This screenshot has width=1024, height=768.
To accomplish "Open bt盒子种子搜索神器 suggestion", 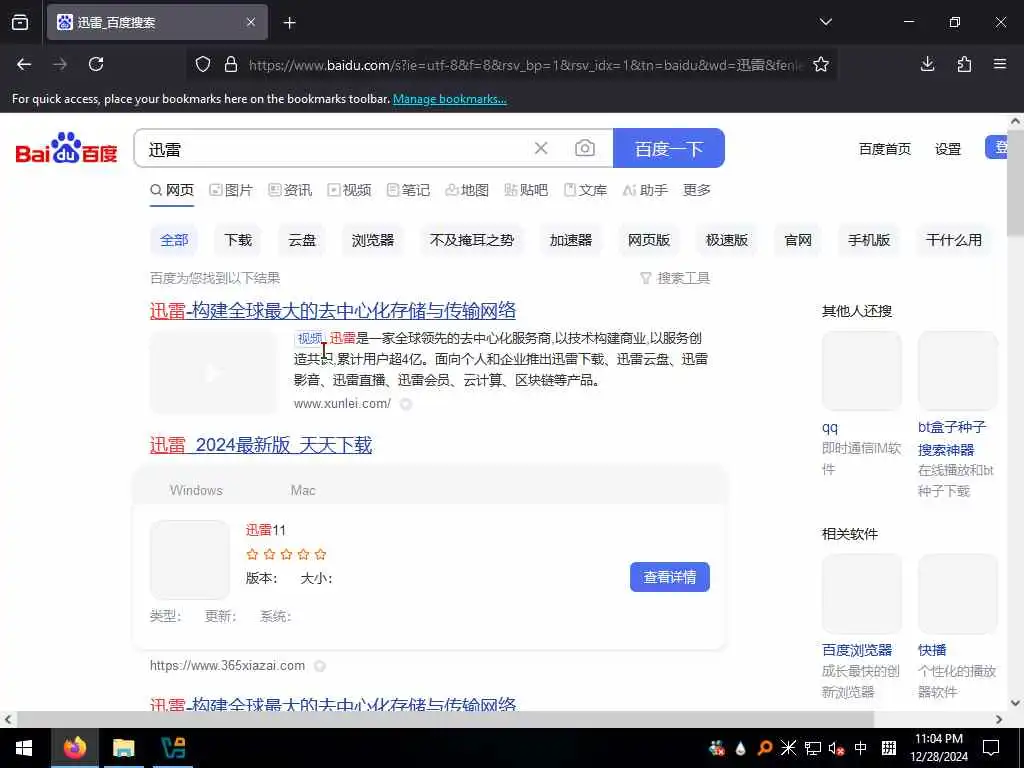I will (952, 438).
